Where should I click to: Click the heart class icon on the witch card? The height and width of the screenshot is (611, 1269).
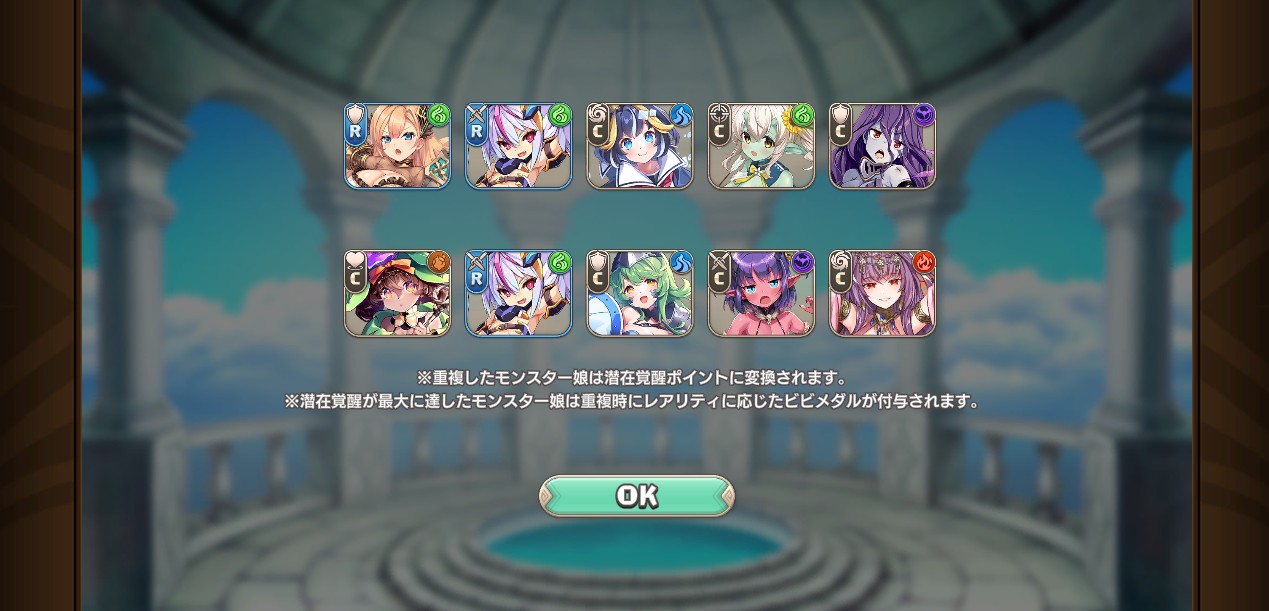356,261
